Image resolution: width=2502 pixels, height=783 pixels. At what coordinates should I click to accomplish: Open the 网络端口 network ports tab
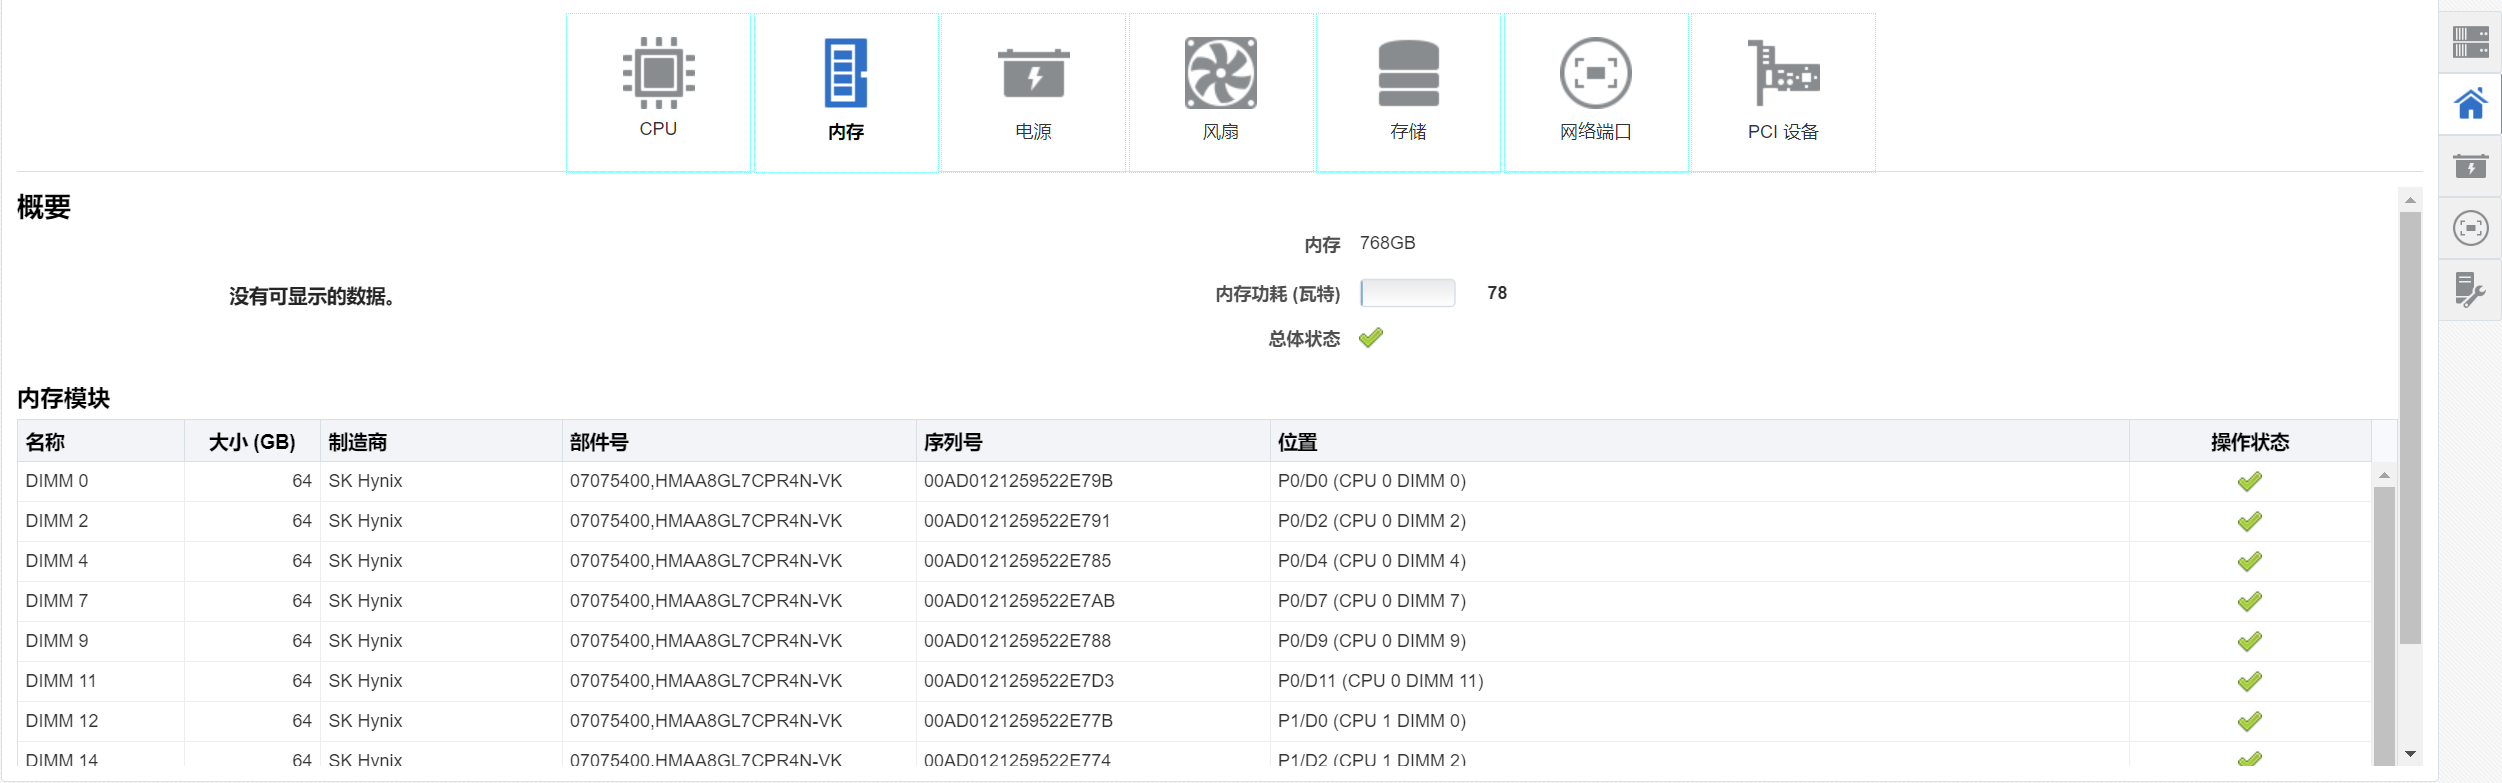coord(1596,92)
